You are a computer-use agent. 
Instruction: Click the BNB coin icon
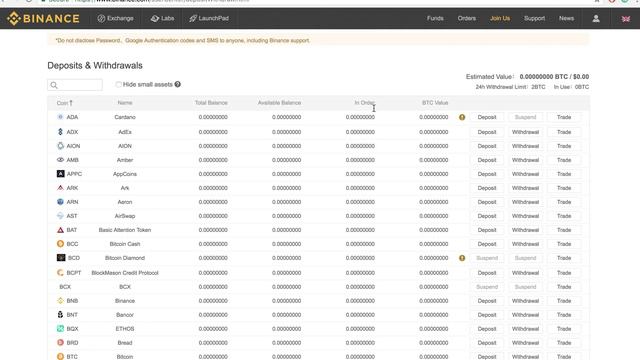pos(60,301)
